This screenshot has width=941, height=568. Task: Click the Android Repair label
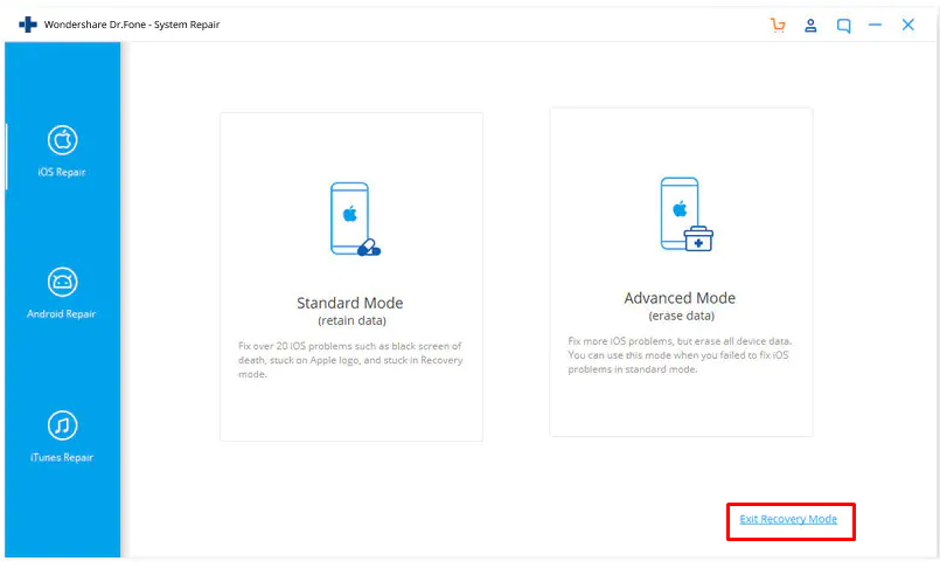(x=62, y=314)
